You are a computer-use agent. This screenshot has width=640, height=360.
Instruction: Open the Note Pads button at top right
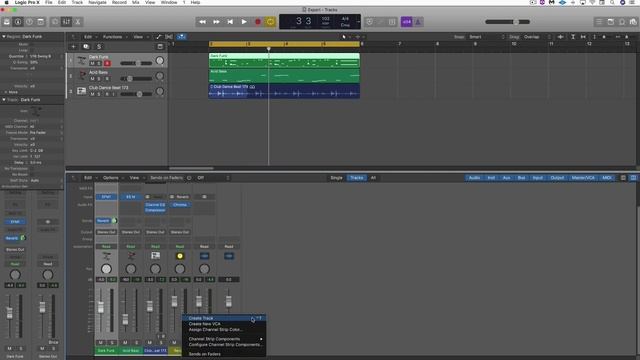point(611,22)
